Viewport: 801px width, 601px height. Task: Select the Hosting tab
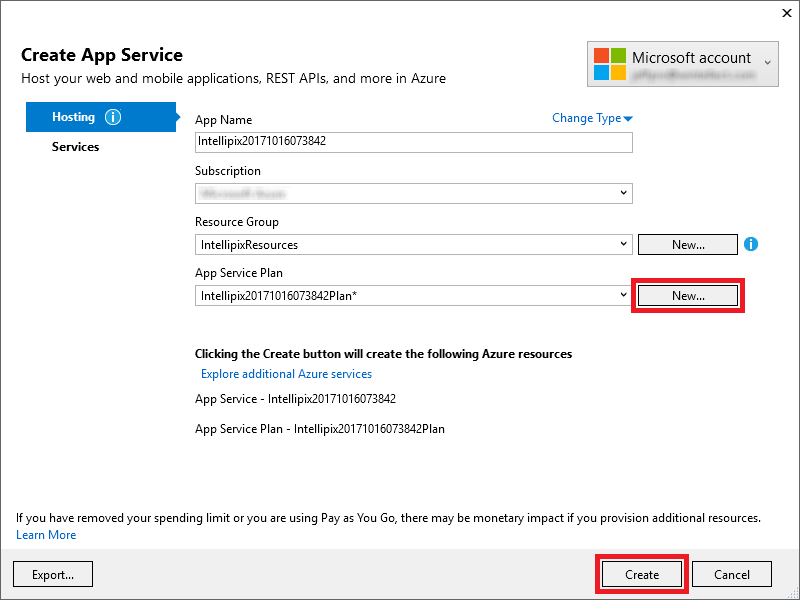(x=74, y=117)
